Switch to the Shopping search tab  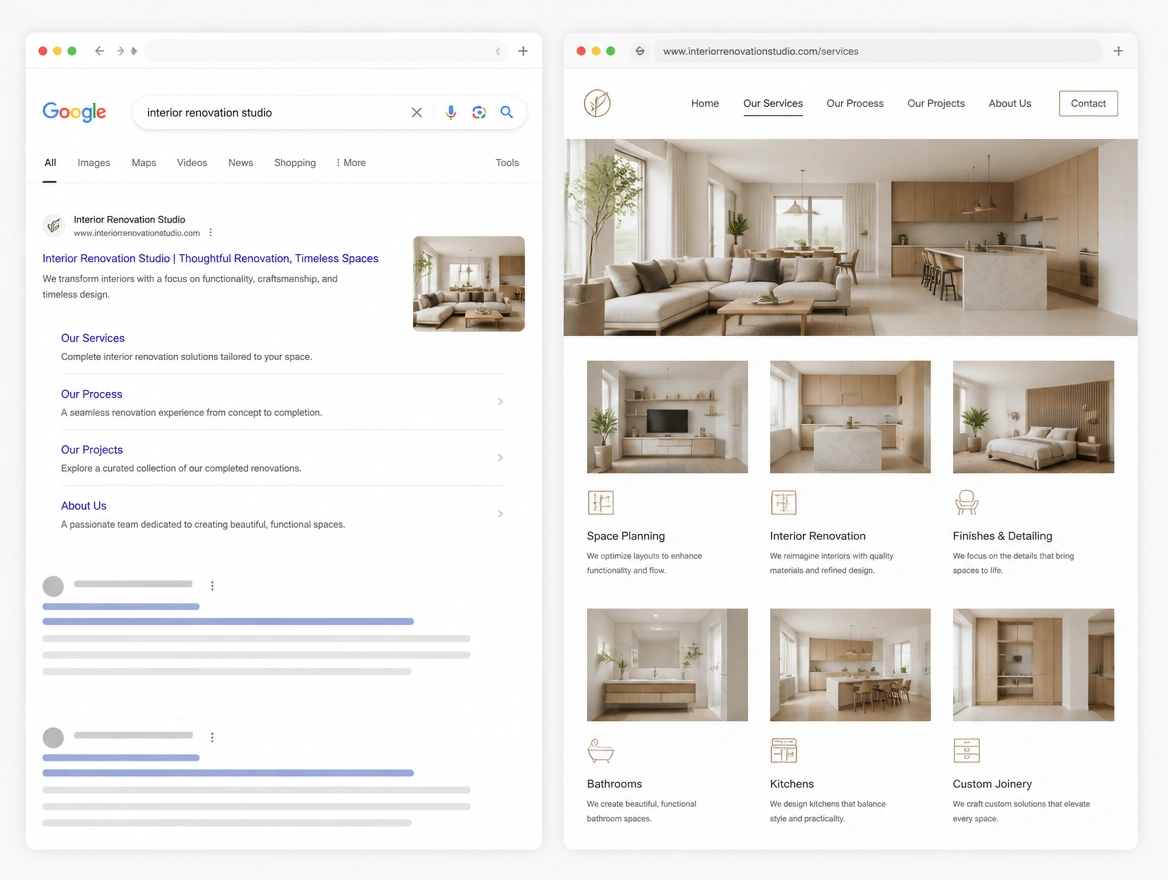point(295,162)
